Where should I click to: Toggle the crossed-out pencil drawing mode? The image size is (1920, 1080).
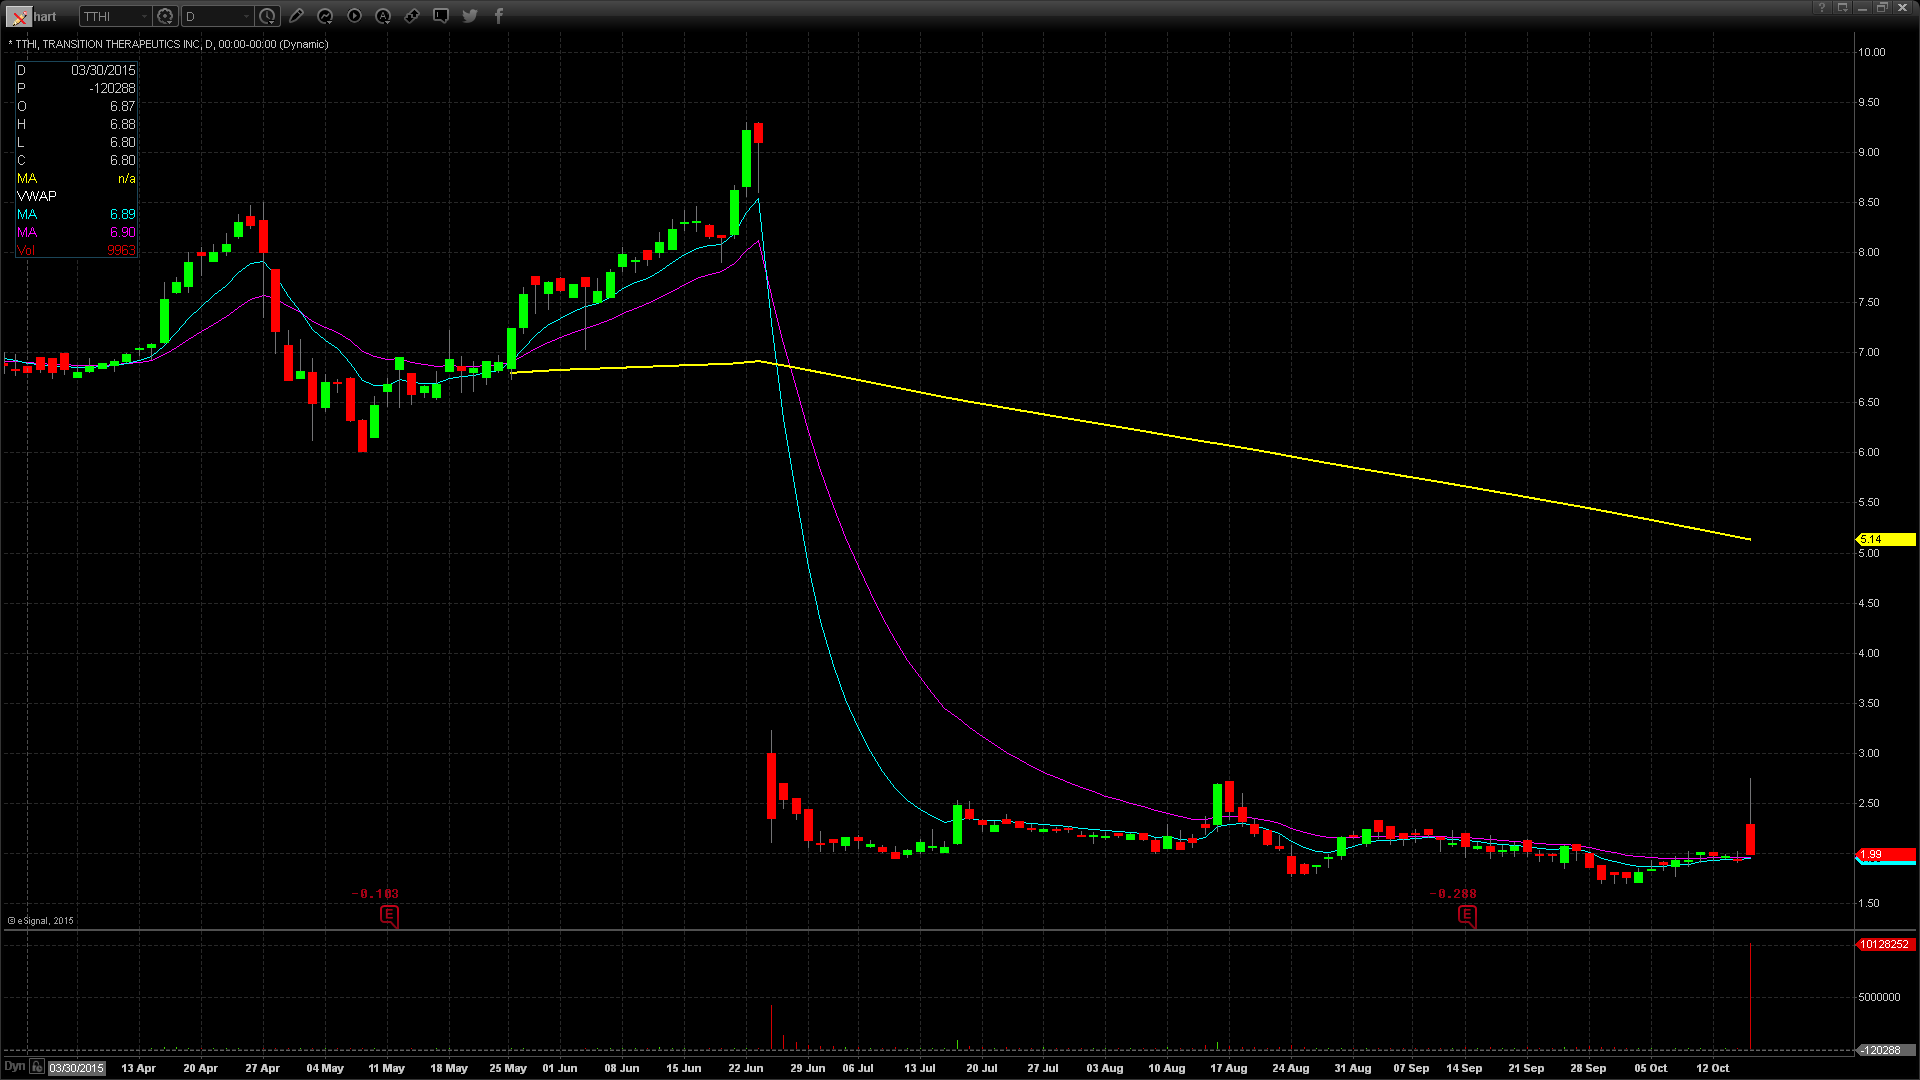19,17
